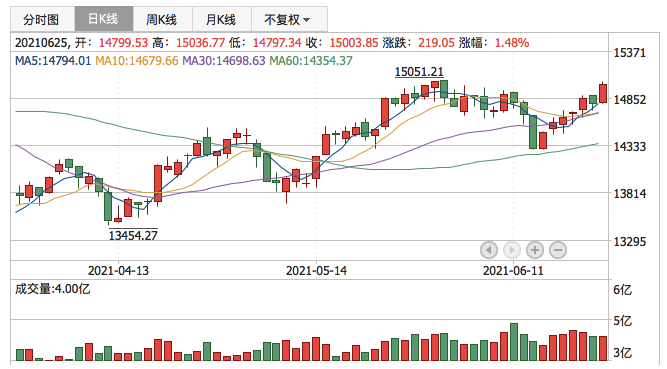This screenshot has height=369, width=667.
Task: Zoom in the chart with the plus icon
Action: click(x=535, y=250)
